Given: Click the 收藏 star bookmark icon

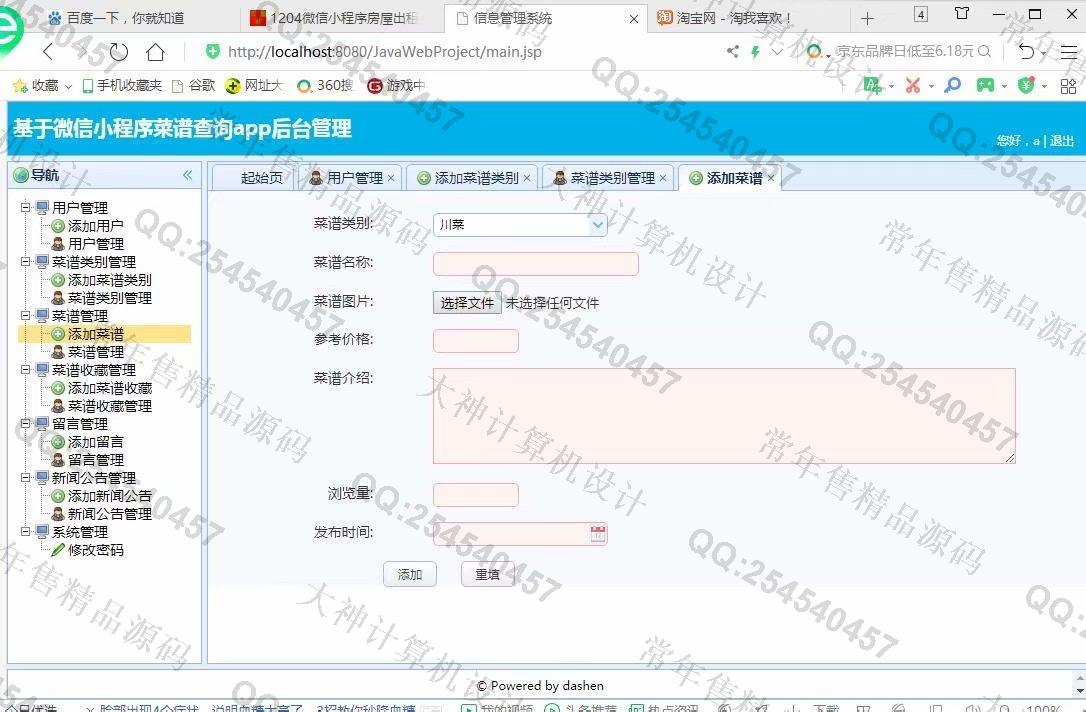Looking at the screenshot, I should [19, 86].
